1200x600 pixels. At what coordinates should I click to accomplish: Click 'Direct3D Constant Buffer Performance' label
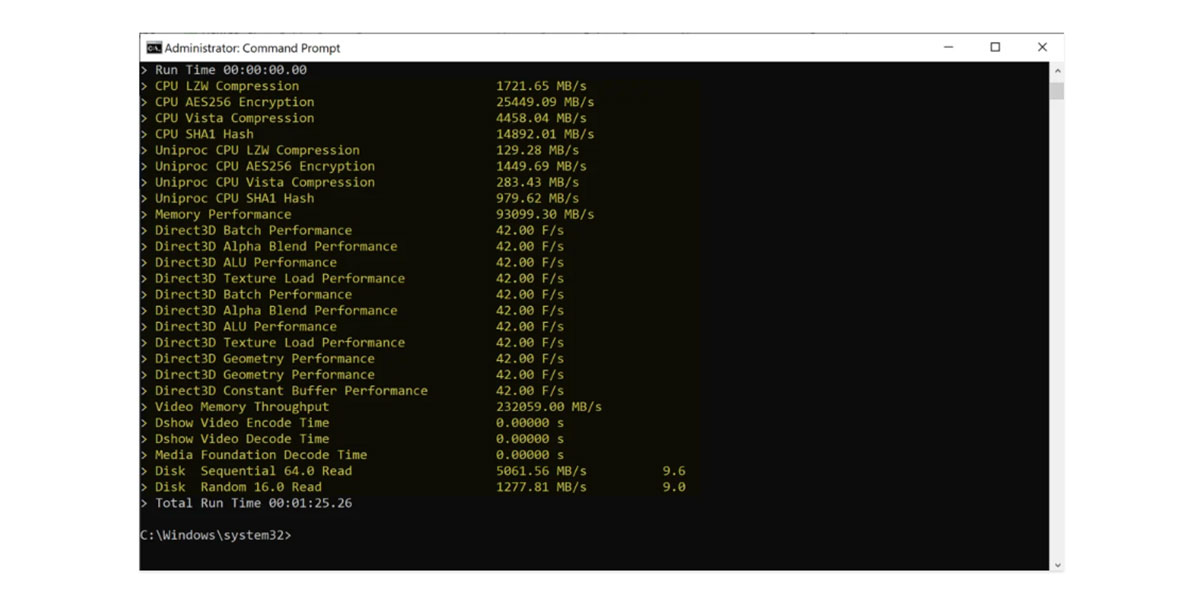click(291, 390)
